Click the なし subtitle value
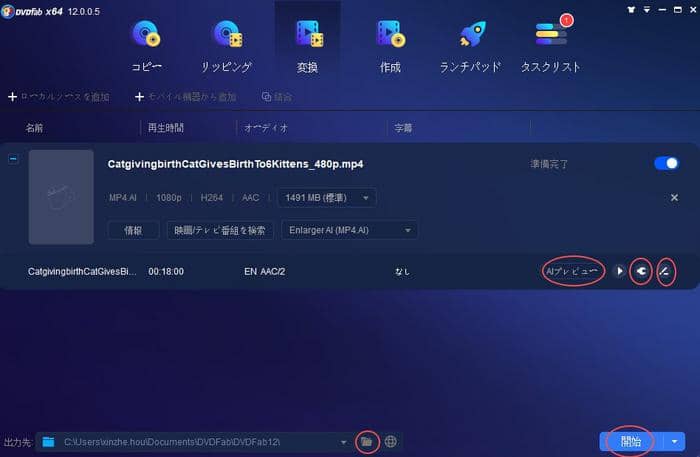The height and width of the screenshot is (457, 700). (x=402, y=271)
